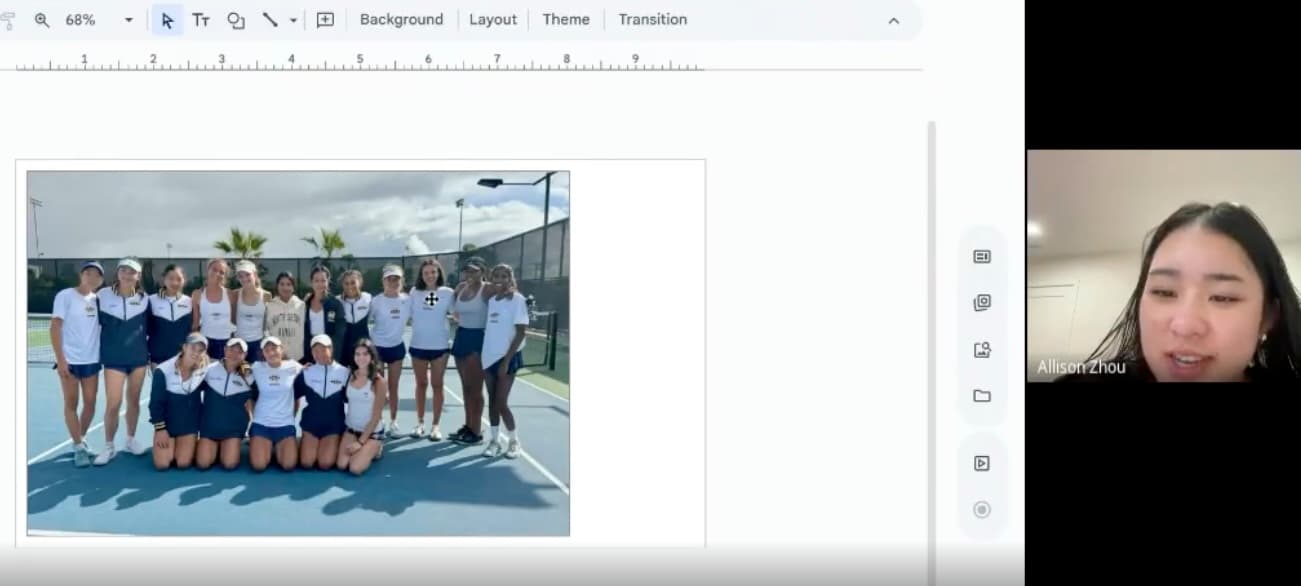The image size is (1301, 586).
Task: Open the Theme panel
Action: click(x=566, y=20)
